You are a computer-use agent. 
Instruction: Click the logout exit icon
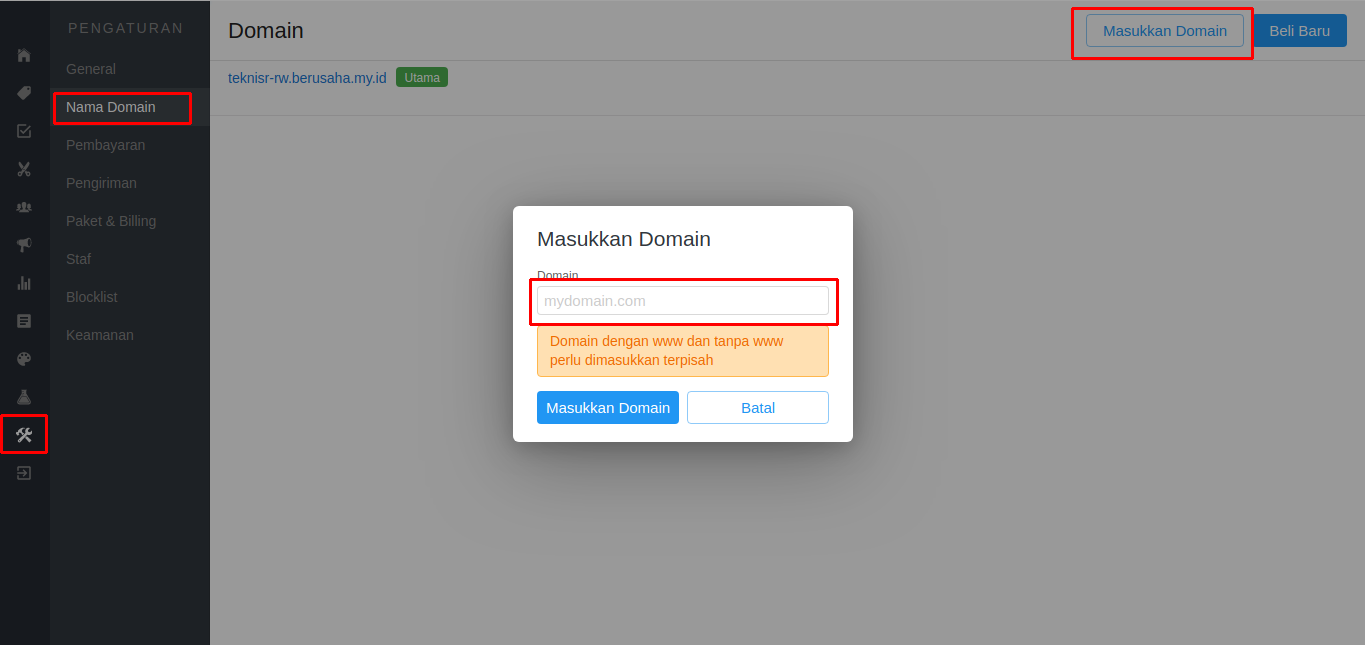[24, 473]
